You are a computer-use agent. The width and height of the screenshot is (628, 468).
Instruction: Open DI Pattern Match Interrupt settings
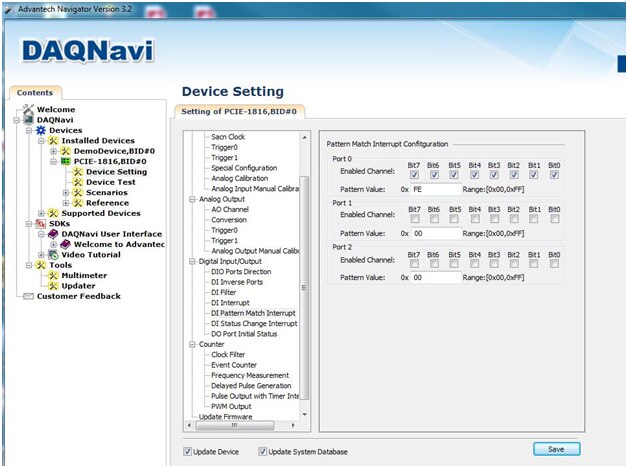tap(253, 313)
